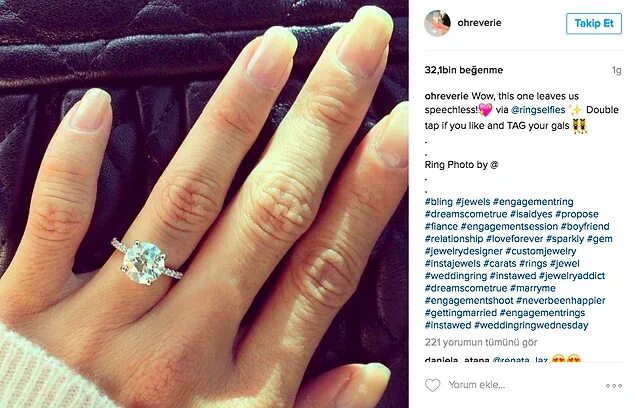635x408 pixels.
Task: Open the ohreverie profile avatar
Action: click(437, 23)
